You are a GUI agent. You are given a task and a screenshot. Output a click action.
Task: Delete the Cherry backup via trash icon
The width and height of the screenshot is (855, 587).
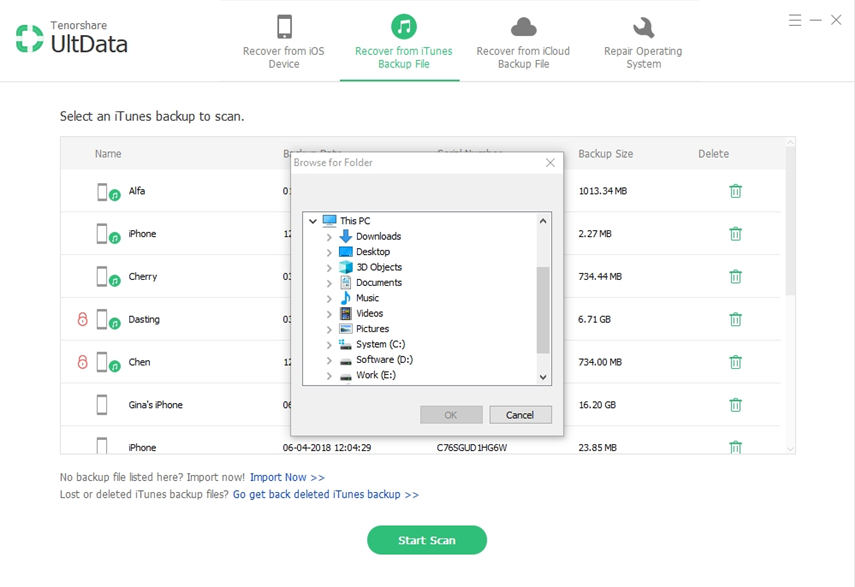click(x=735, y=277)
